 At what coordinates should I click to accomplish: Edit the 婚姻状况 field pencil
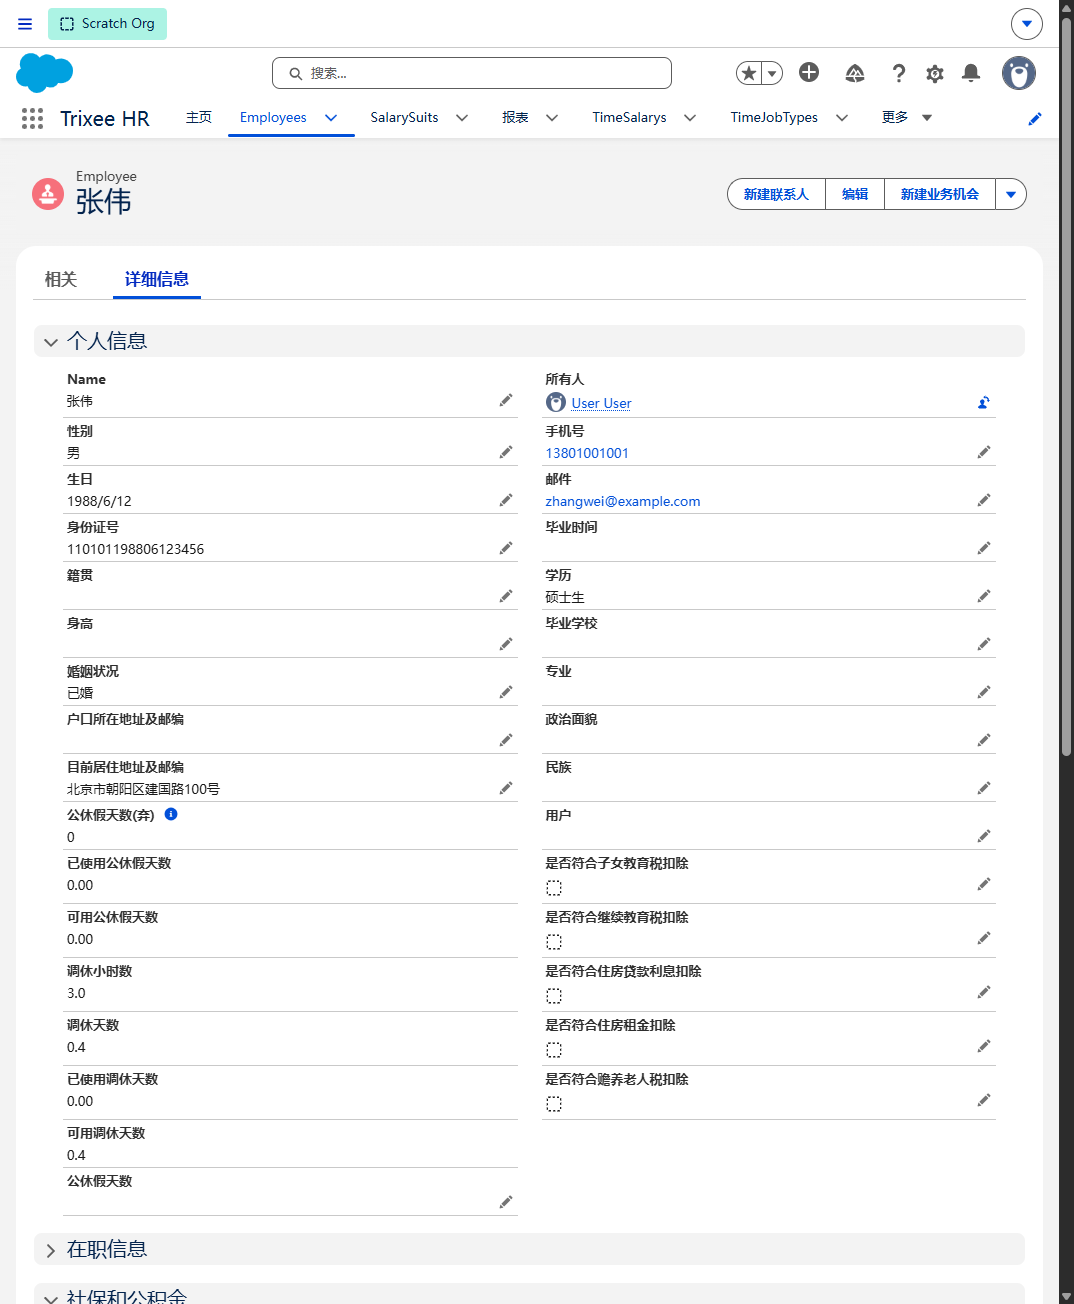pyautogui.click(x=506, y=692)
